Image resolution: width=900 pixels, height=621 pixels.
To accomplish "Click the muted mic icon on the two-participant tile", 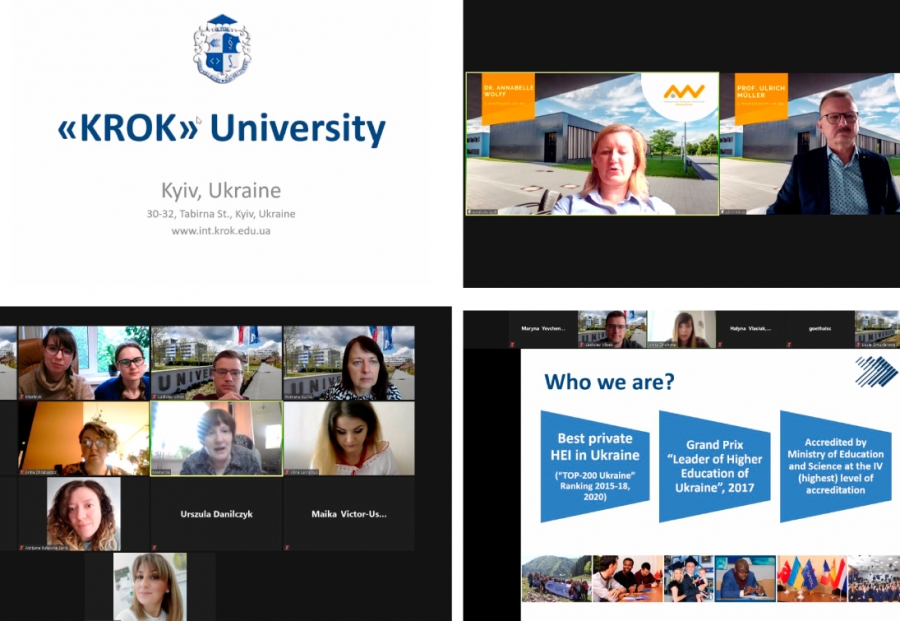I will [22, 397].
